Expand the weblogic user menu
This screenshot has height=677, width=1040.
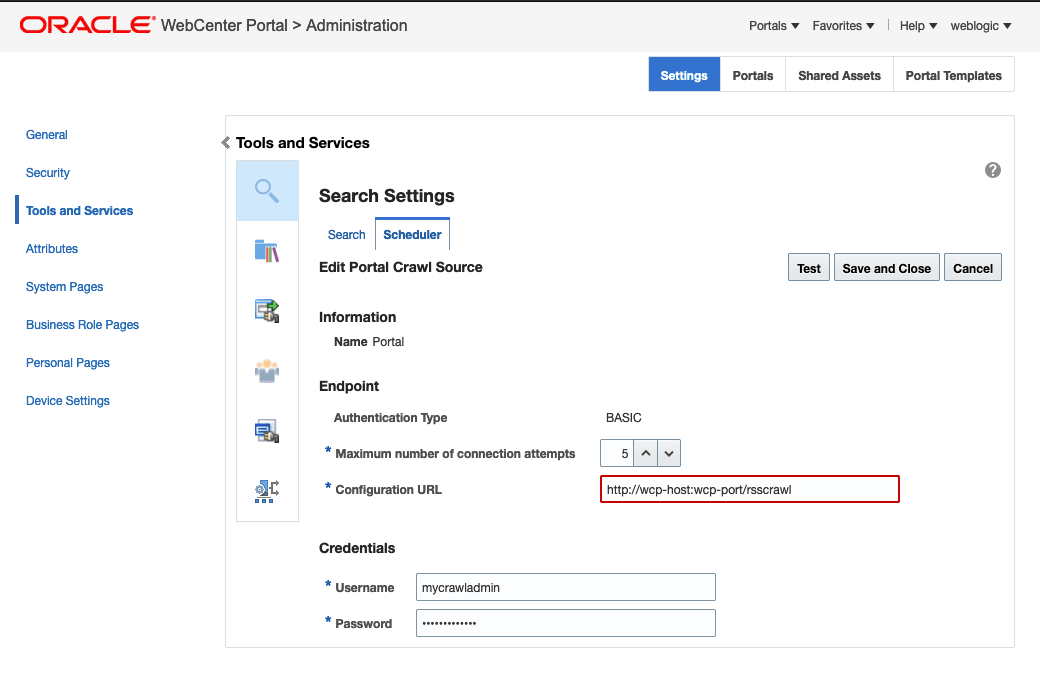tap(980, 26)
